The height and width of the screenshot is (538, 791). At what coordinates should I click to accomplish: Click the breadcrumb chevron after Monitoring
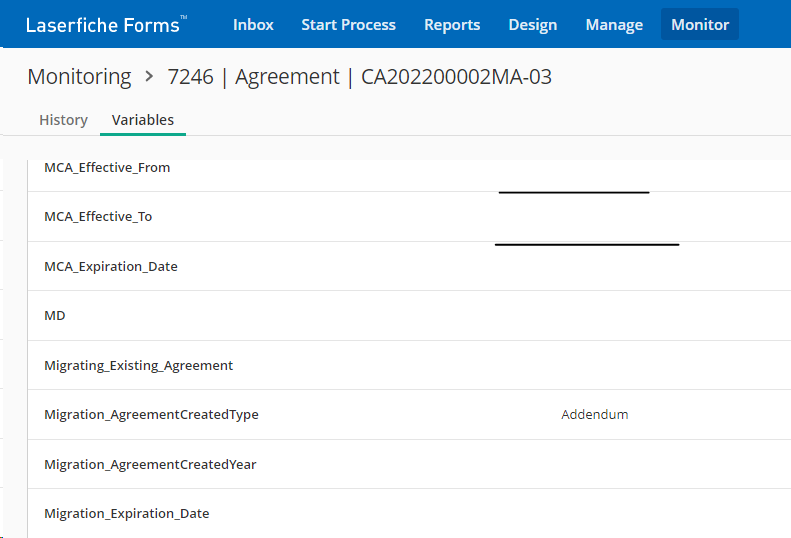click(x=149, y=77)
